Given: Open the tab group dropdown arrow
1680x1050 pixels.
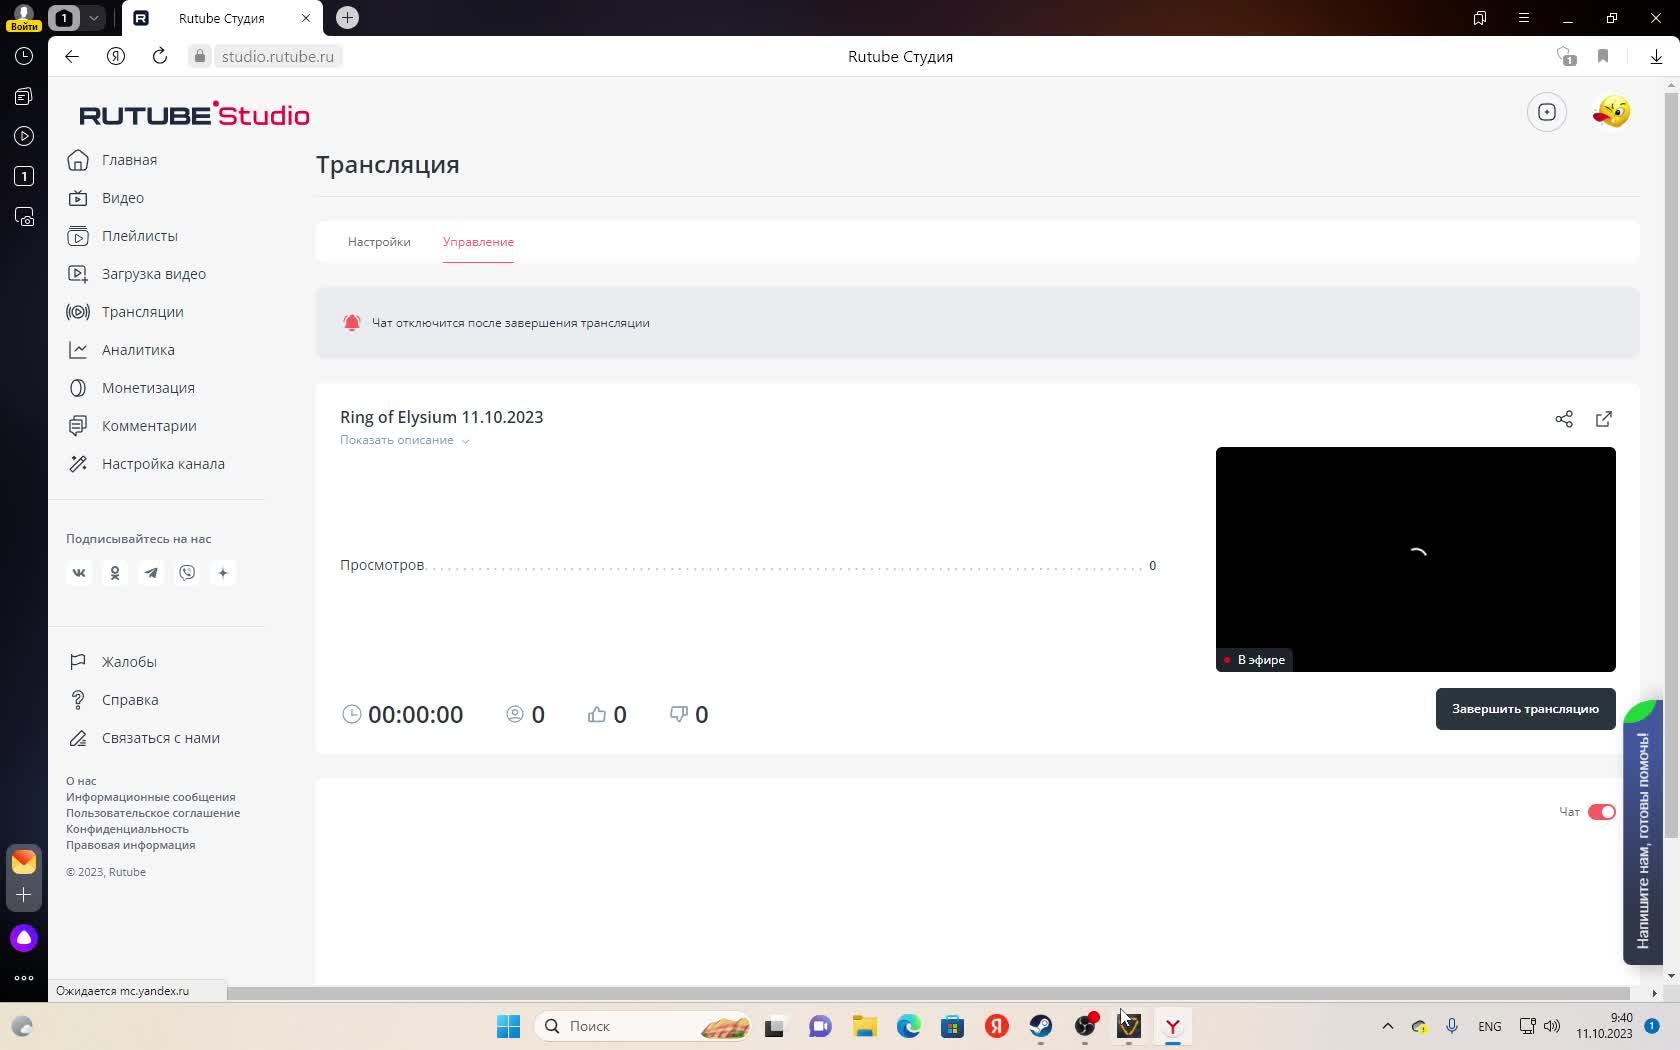Looking at the screenshot, I should [x=93, y=18].
